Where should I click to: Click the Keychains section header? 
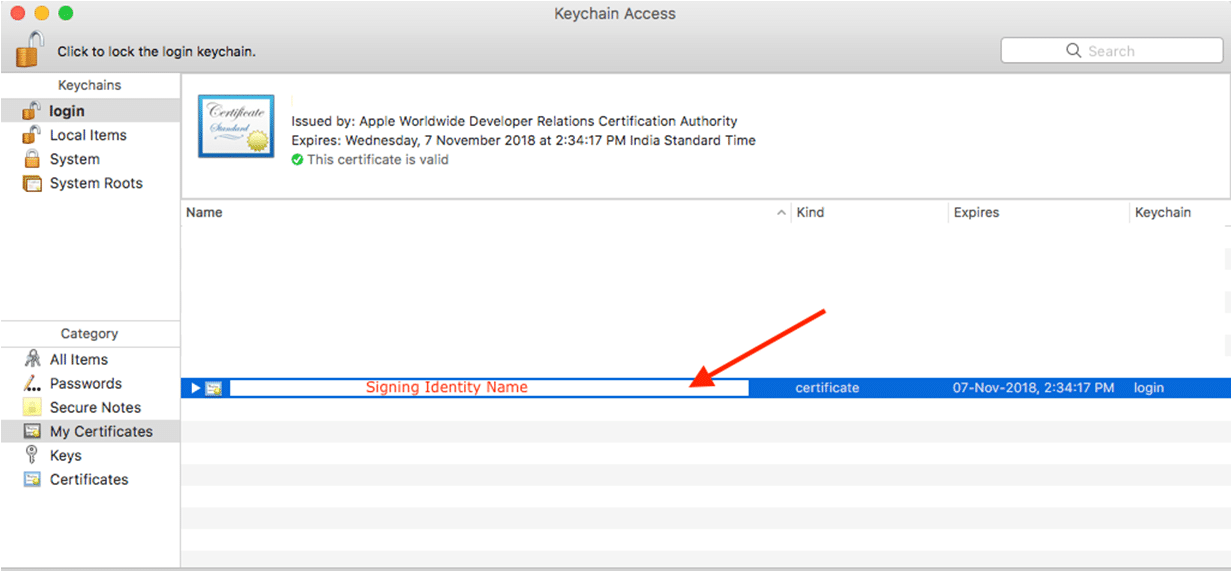tap(89, 86)
